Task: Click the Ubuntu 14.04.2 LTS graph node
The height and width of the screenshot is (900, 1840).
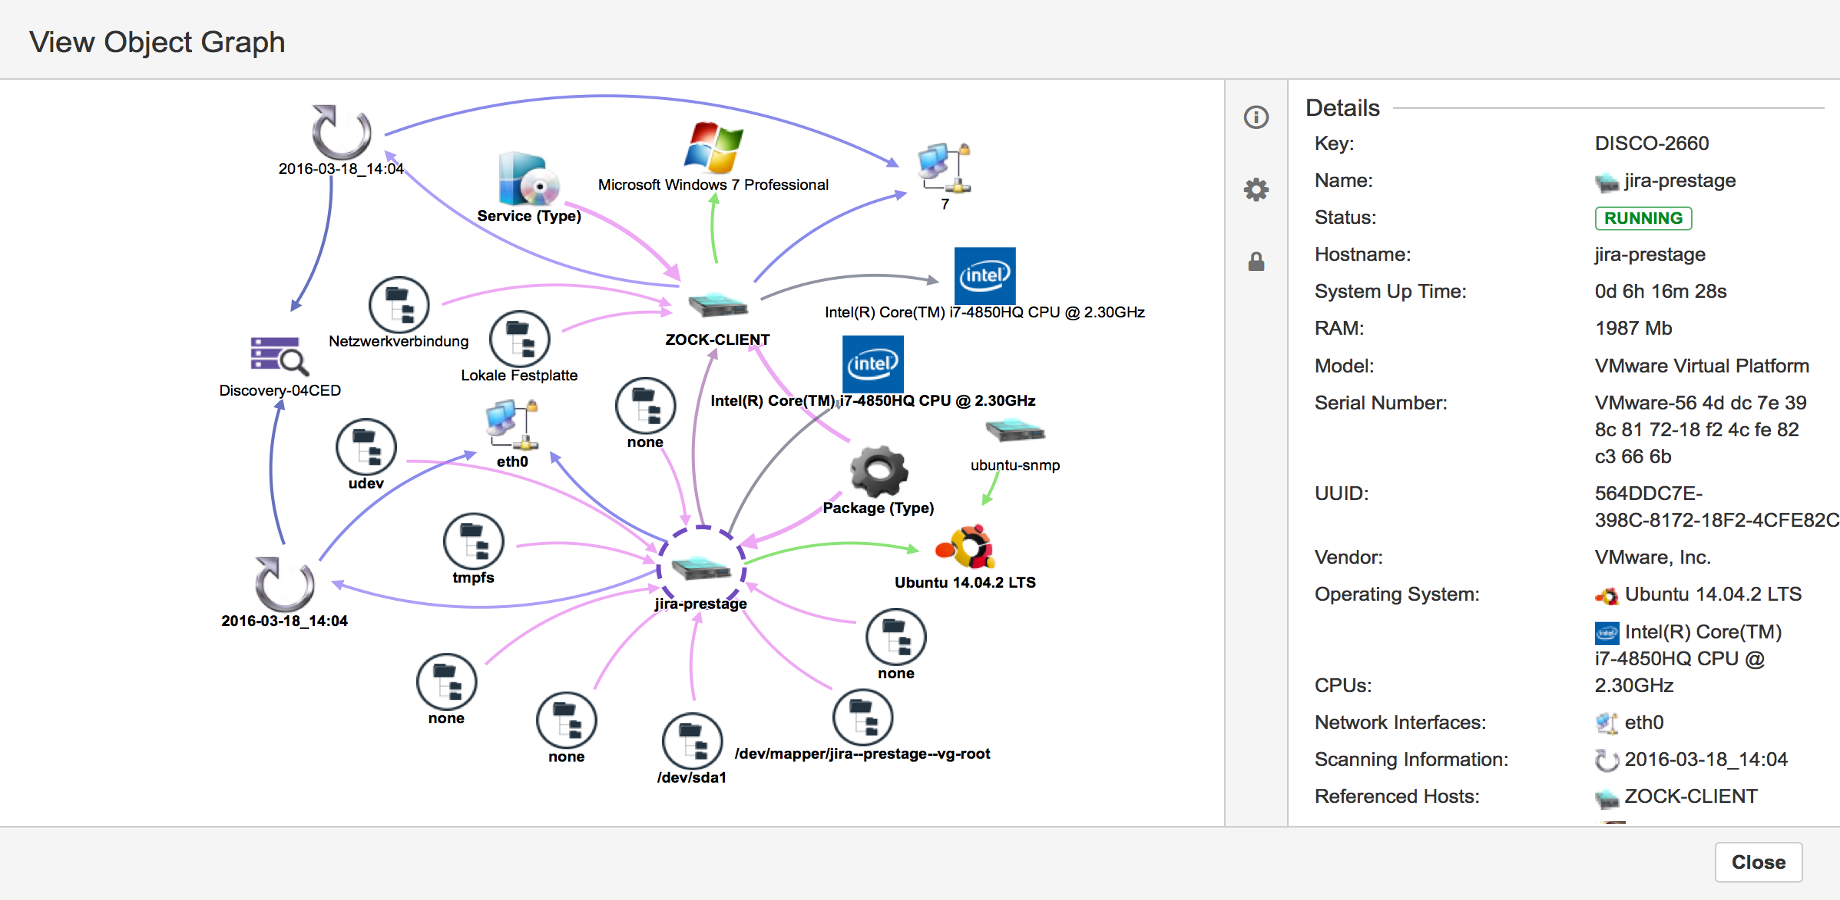Action: pyautogui.click(x=966, y=548)
